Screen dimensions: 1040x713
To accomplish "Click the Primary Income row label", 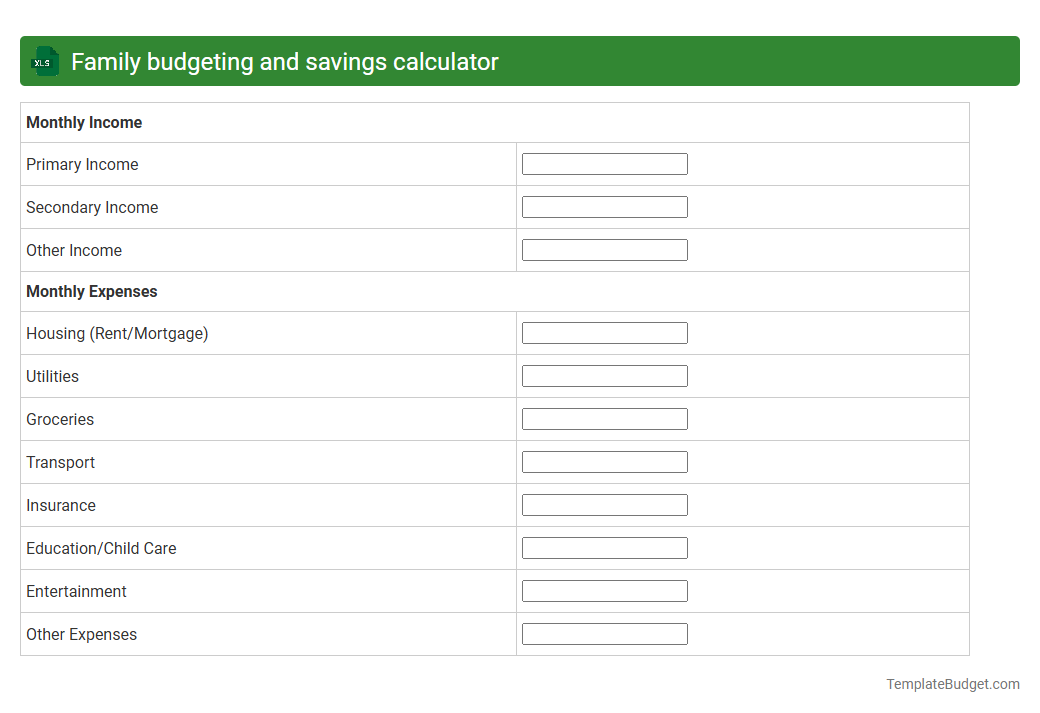I will click(82, 164).
